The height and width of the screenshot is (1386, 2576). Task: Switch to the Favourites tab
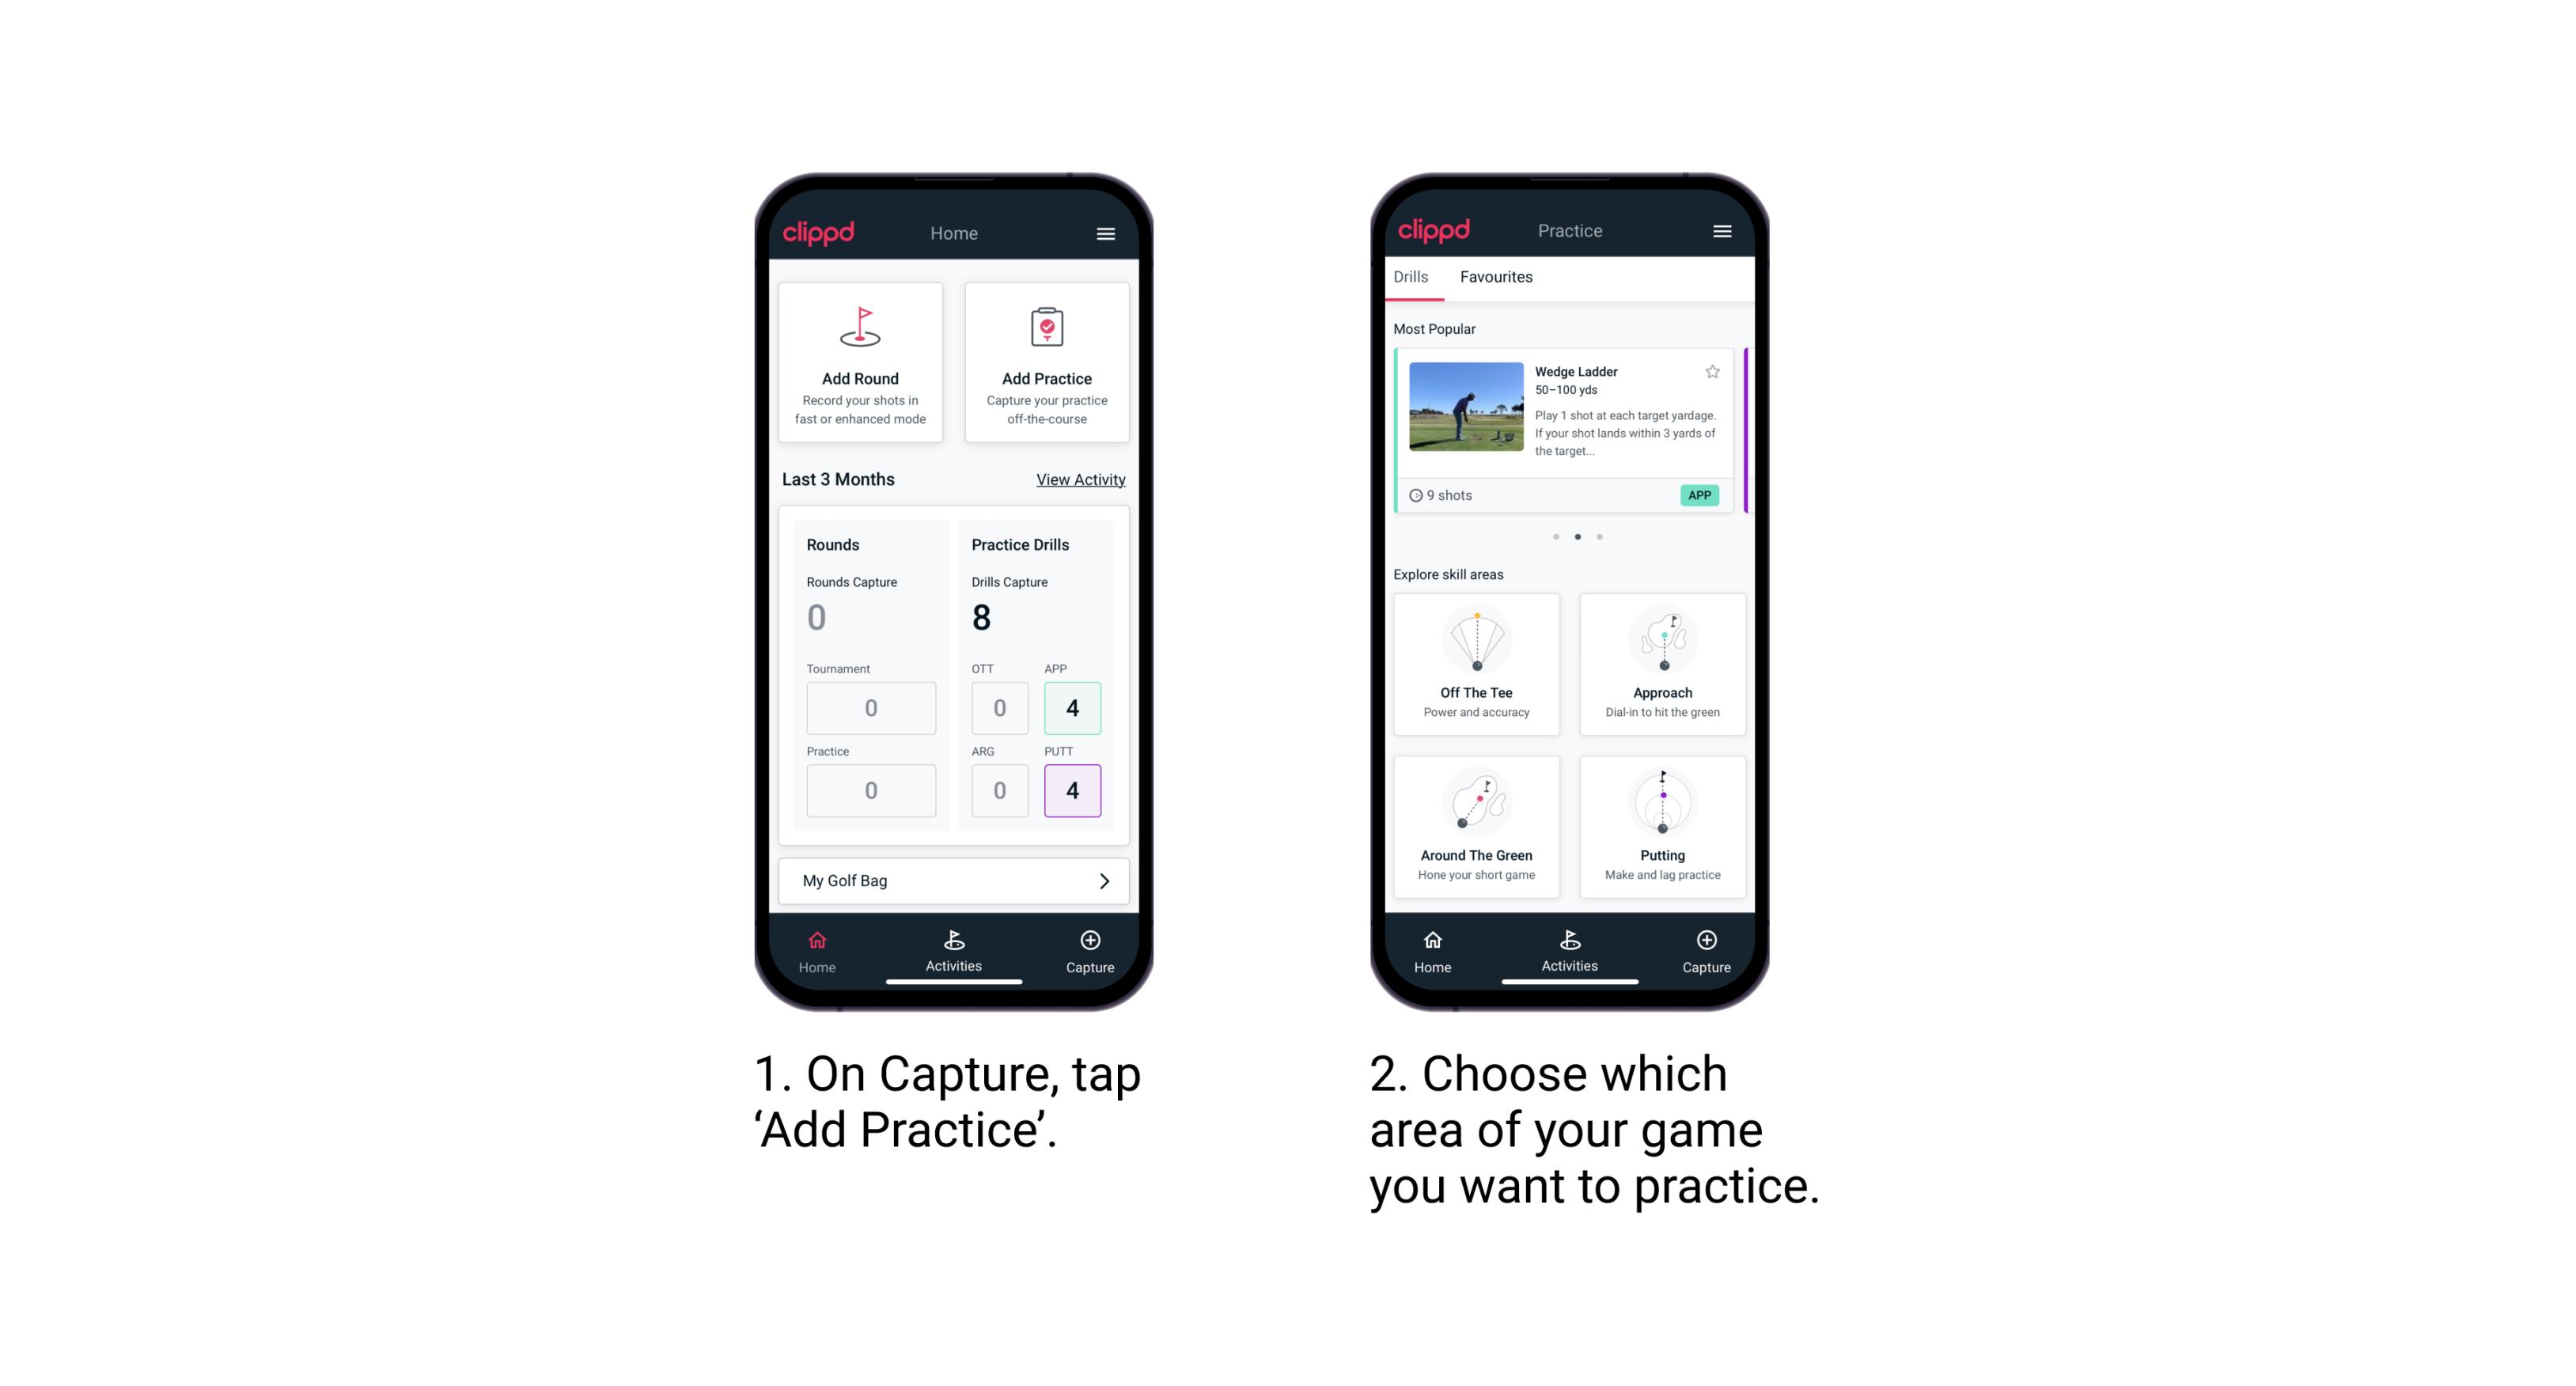[1497, 277]
